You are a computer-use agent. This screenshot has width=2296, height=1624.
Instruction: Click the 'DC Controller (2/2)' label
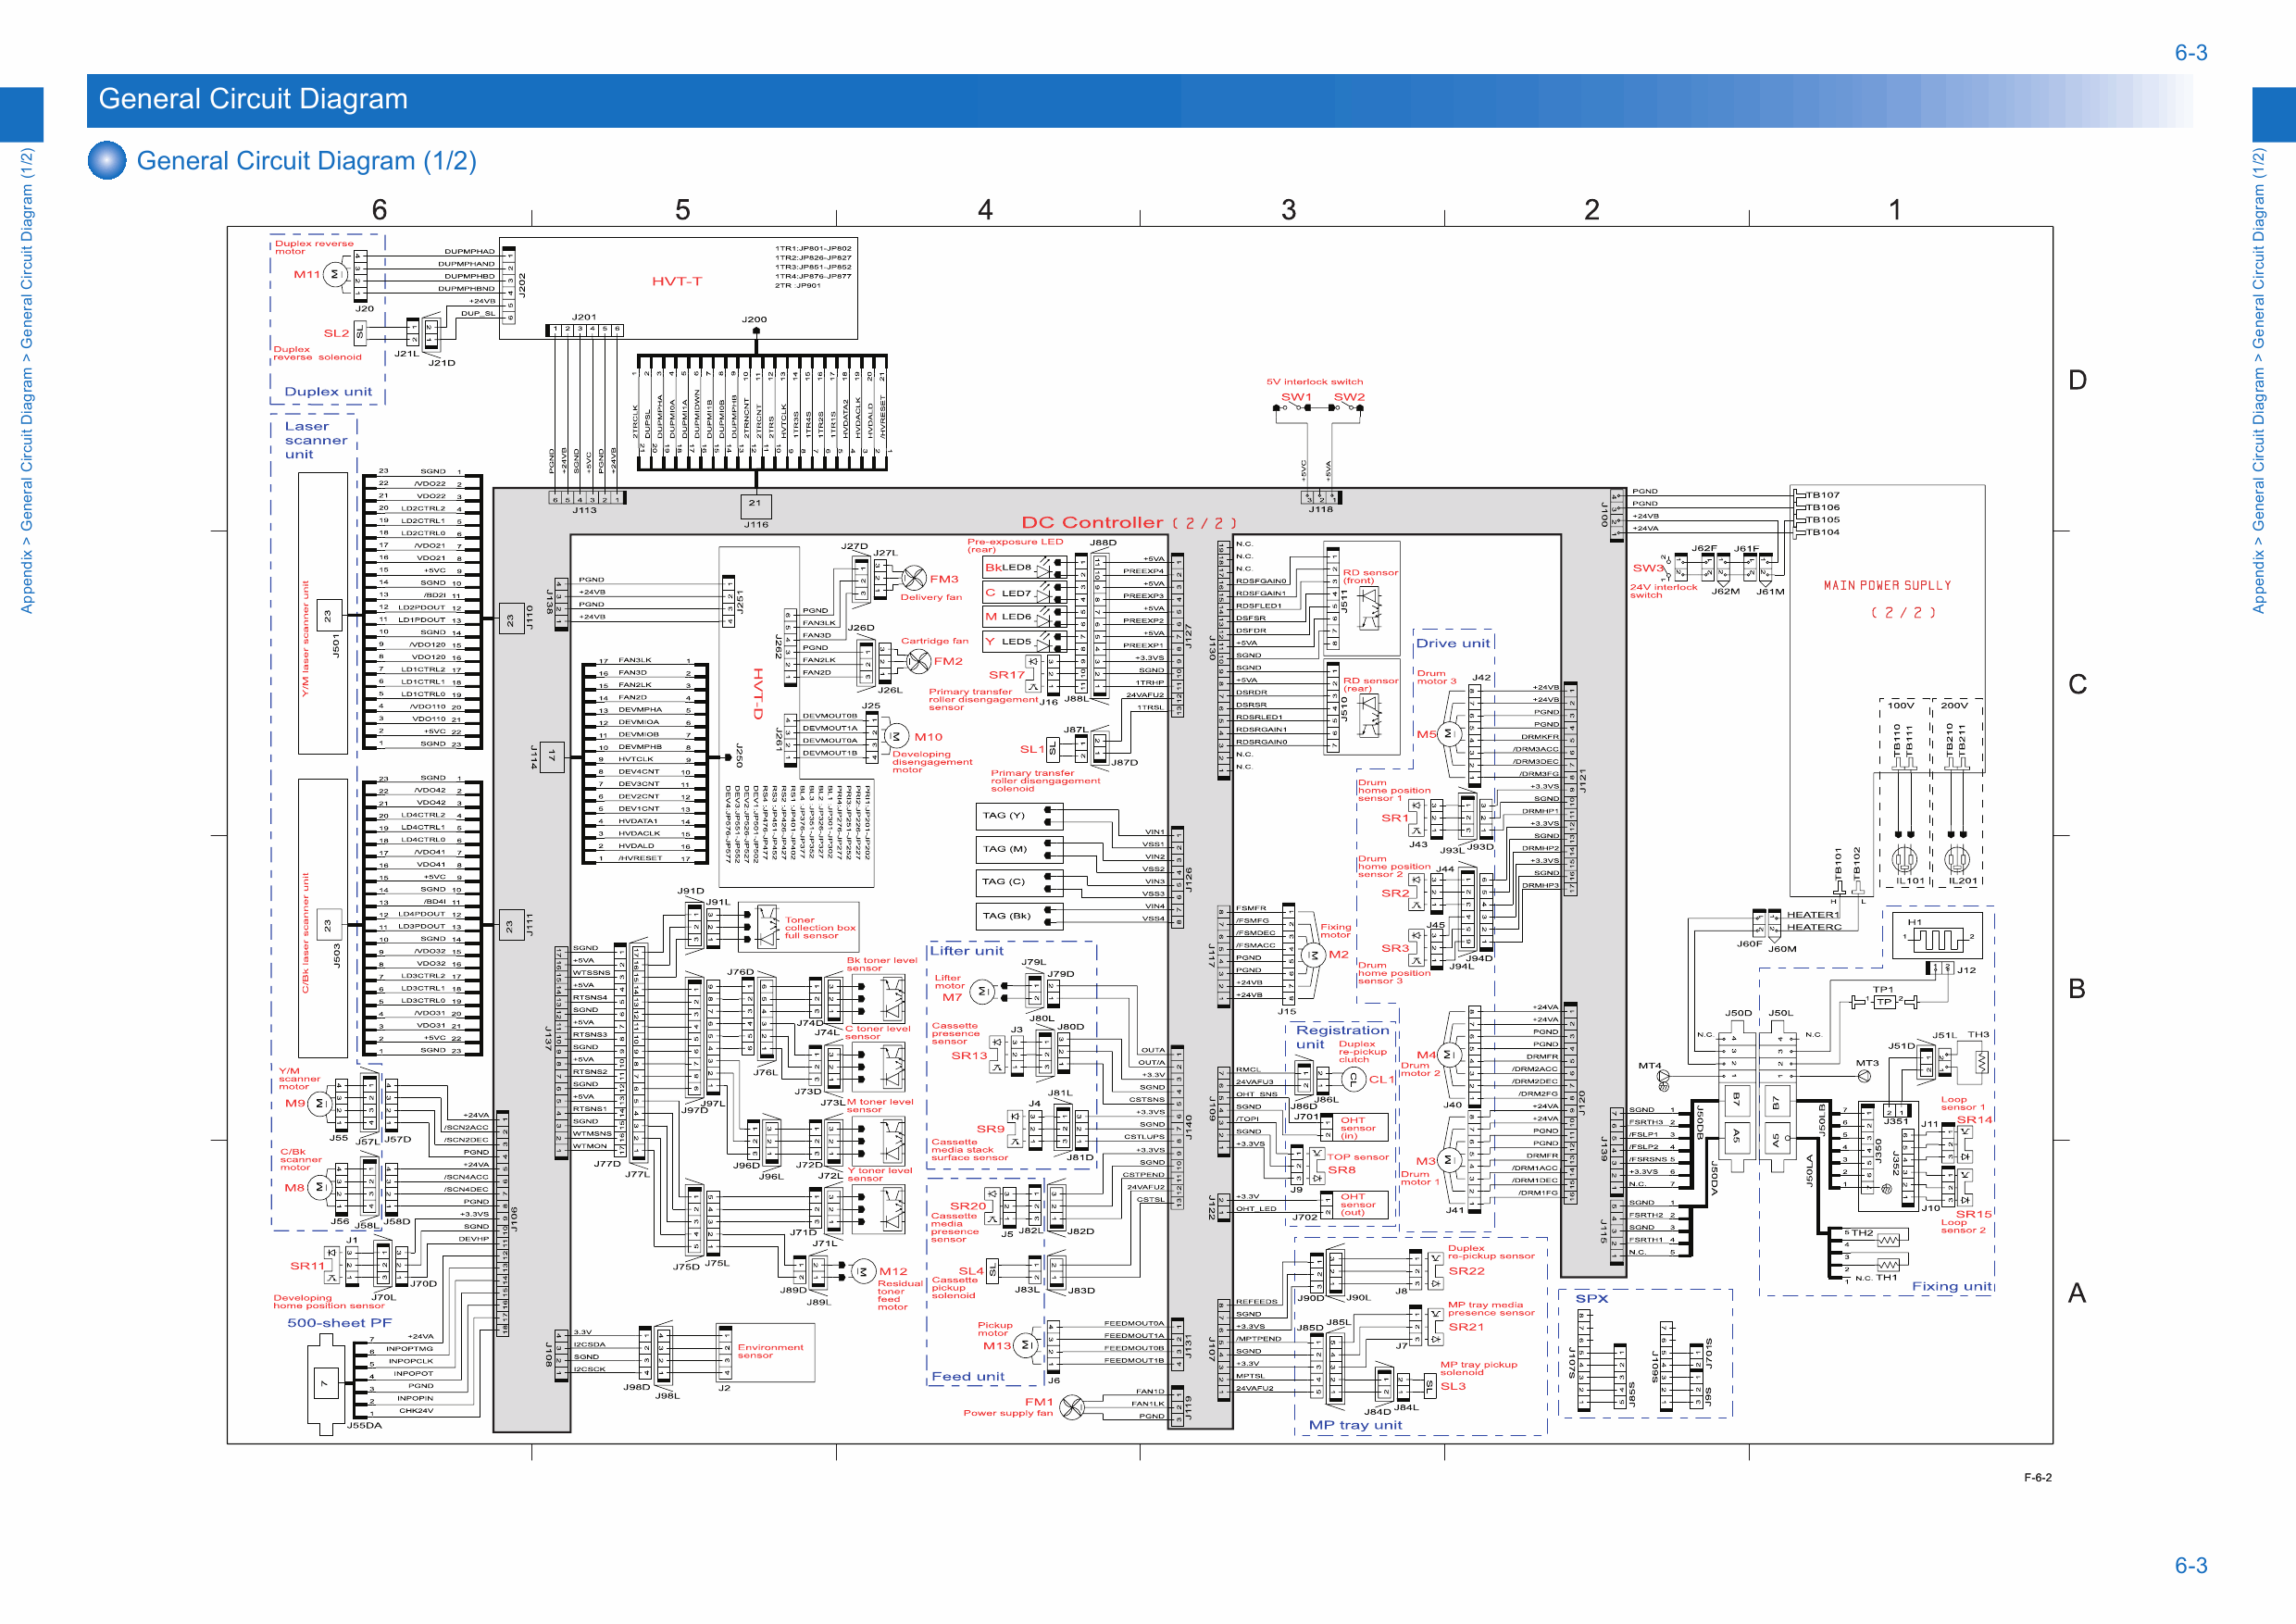(x=1129, y=523)
